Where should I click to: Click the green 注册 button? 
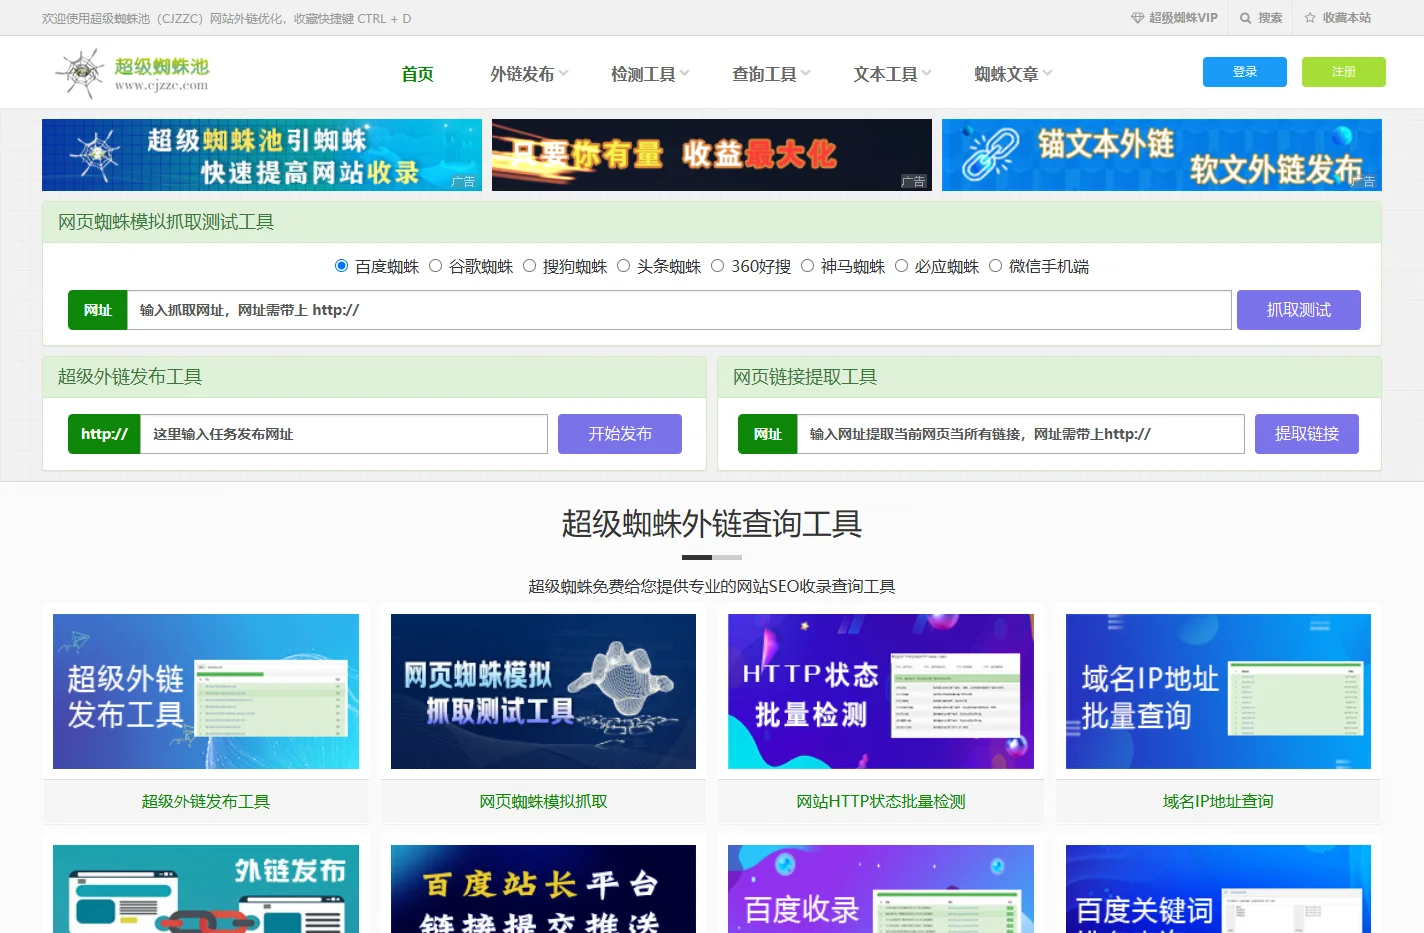tap(1344, 72)
